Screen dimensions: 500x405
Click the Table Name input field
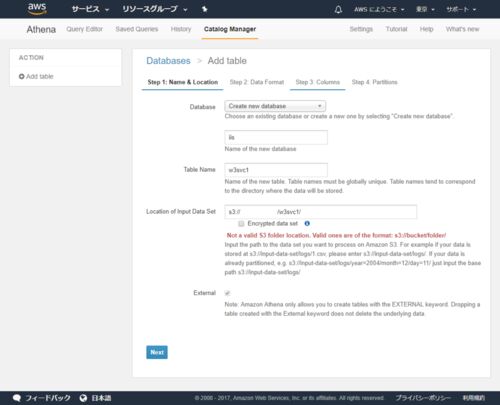pyautogui.click(x=276, y=170)
